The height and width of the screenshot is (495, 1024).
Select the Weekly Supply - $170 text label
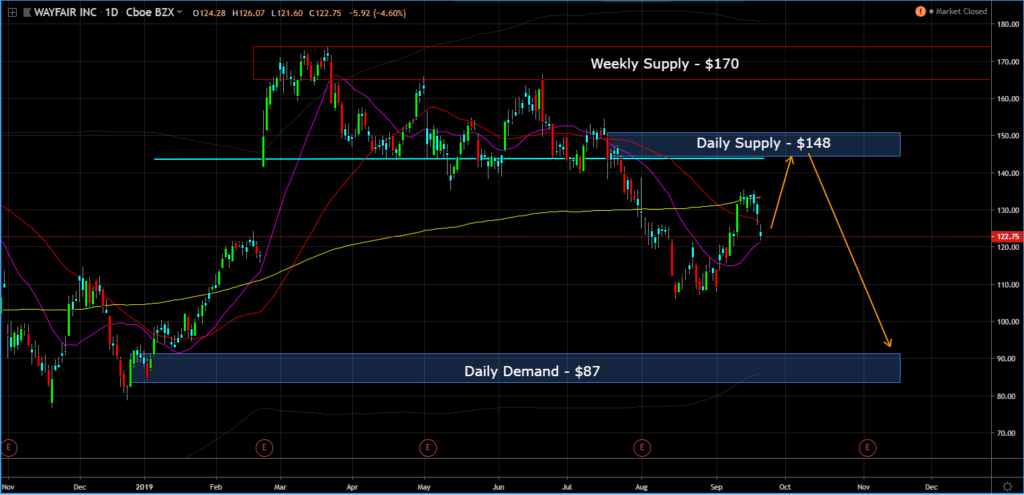click(x=665, y=64)
